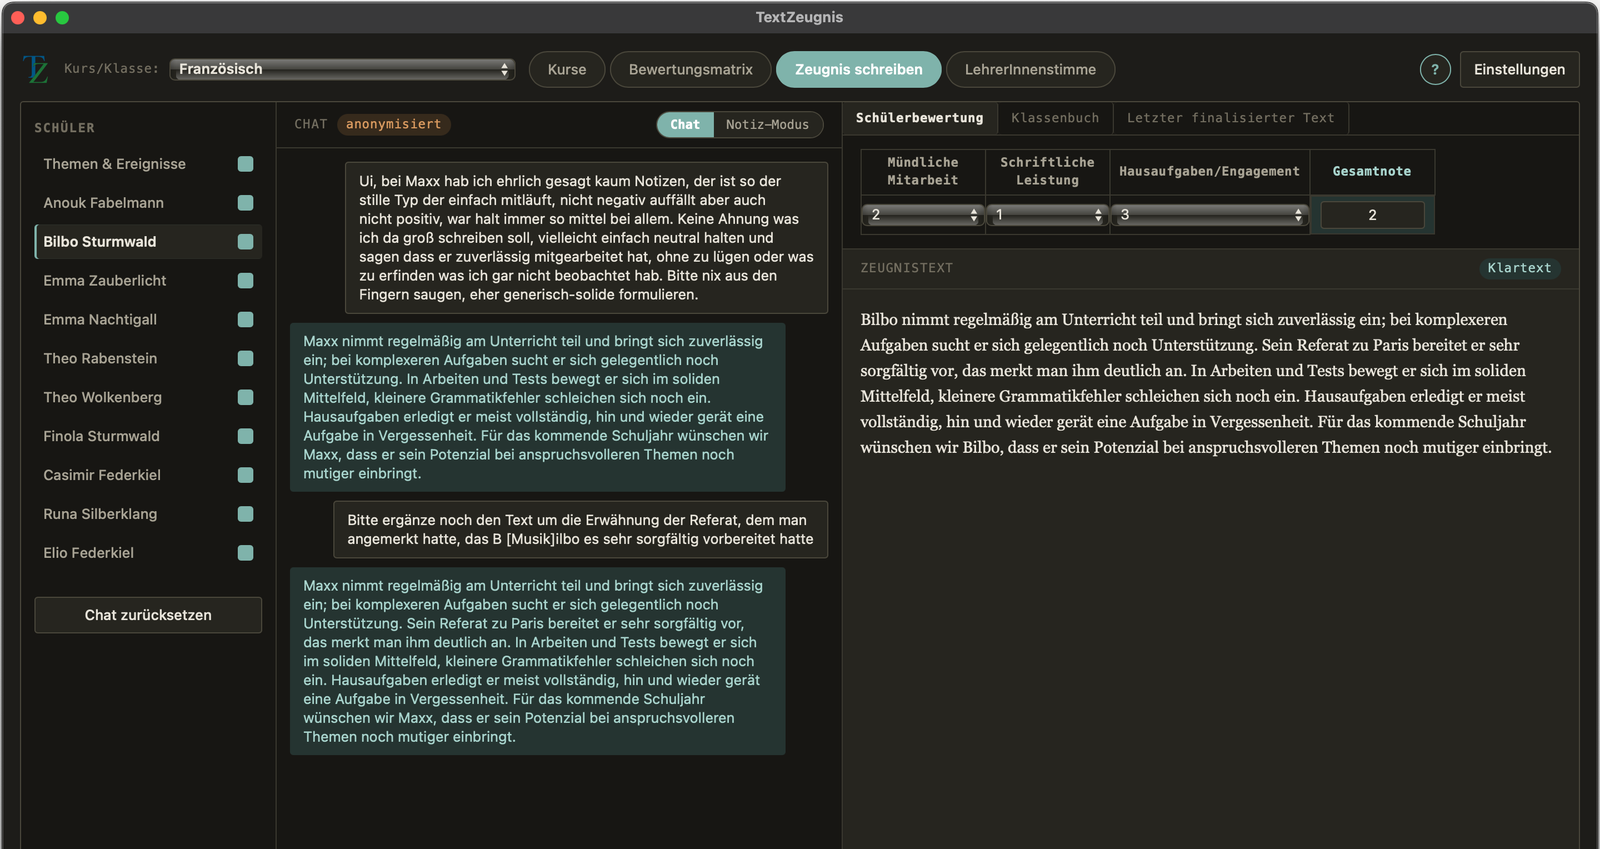
Task: Open the Schriftliche Leistung grade dropdown
Action: (x=1047, y=215)
